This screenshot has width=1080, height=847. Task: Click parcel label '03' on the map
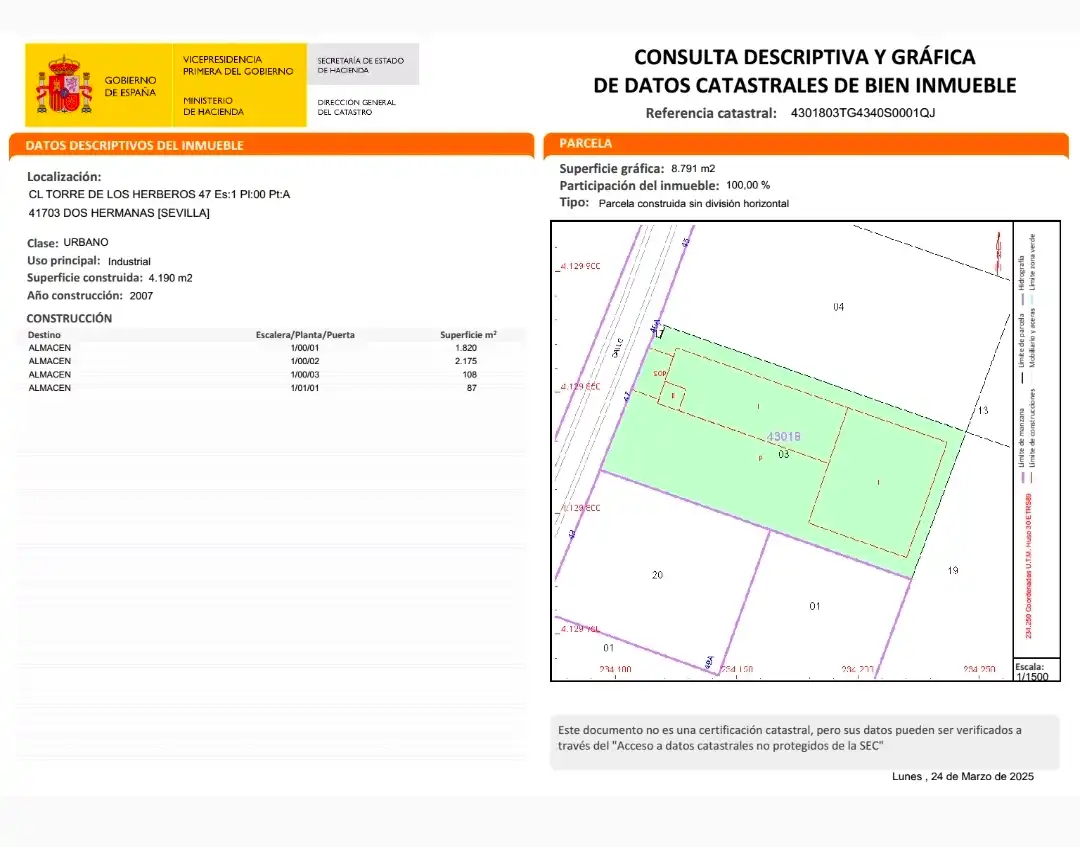(784, 454)
